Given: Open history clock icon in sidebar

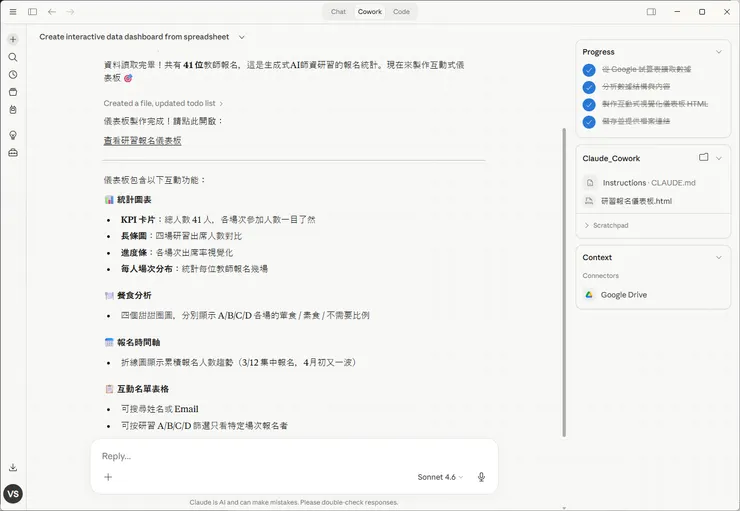Looking at the screenshot, I should (x=13, y=75).
